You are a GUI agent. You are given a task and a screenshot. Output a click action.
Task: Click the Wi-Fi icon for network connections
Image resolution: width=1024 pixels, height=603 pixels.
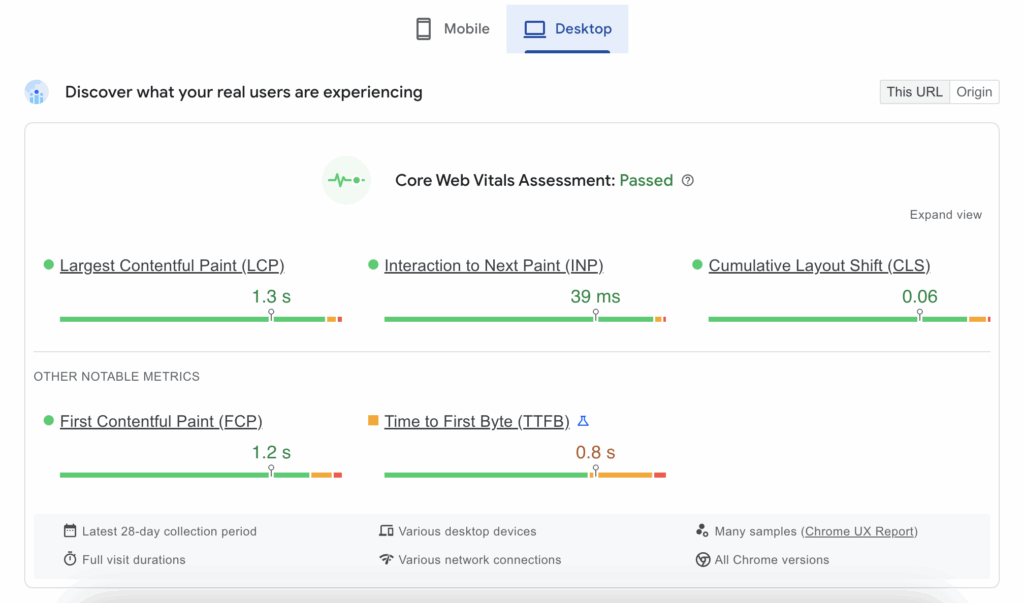point(386,559)
